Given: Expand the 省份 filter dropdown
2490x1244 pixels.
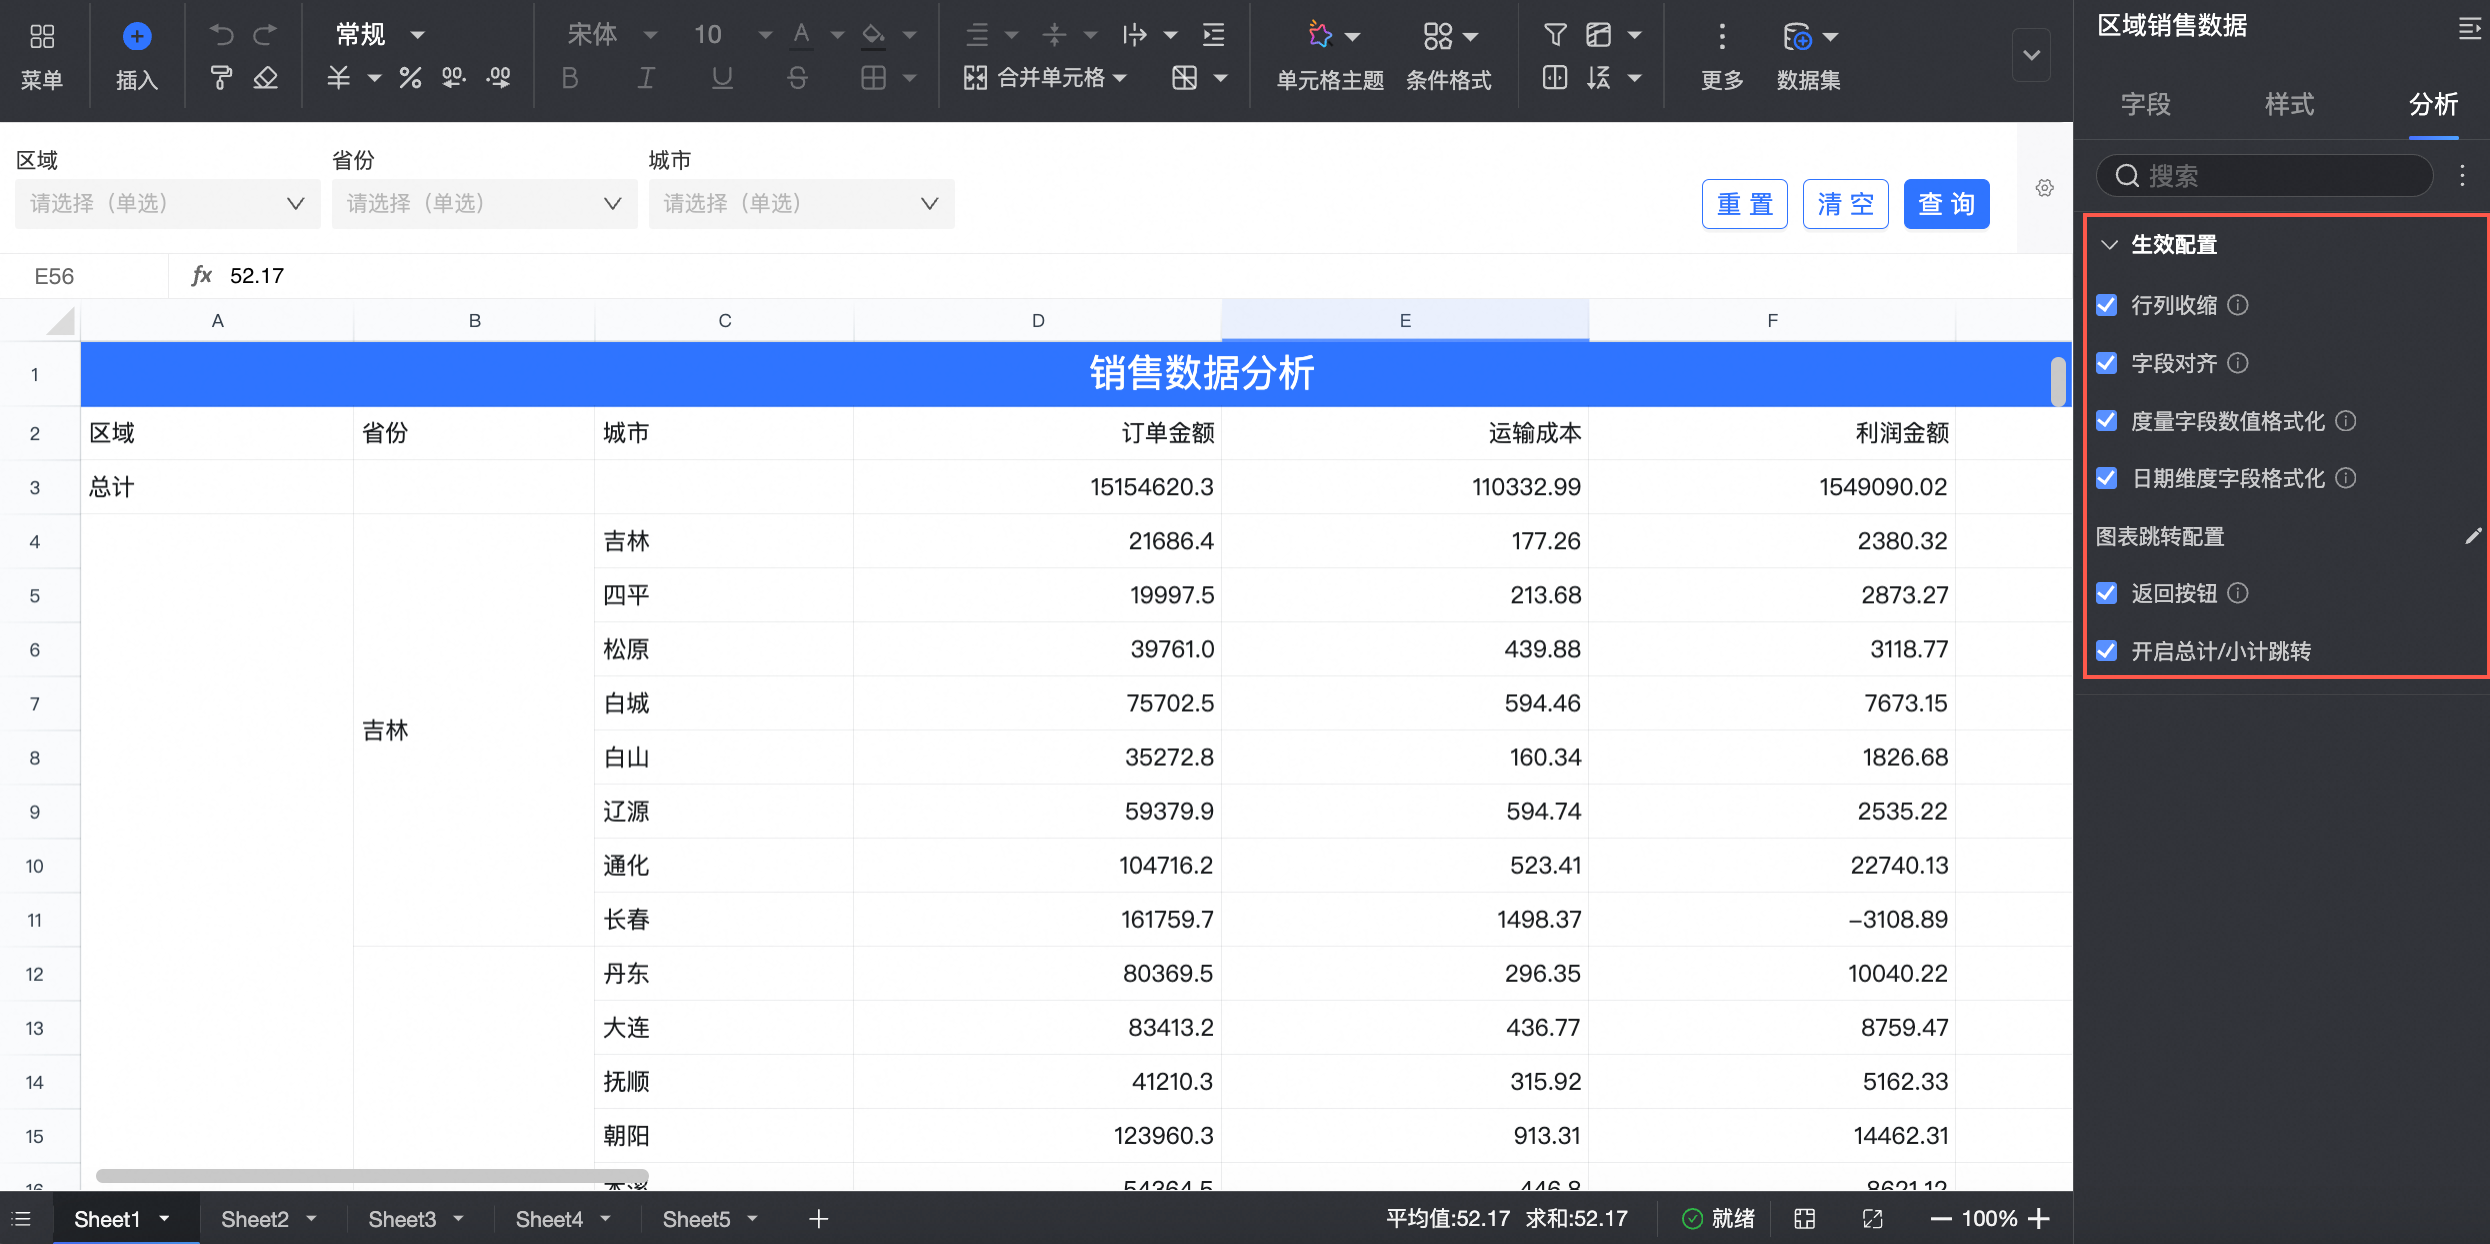Looking at the screenshot, I should (x=484, y=204).
